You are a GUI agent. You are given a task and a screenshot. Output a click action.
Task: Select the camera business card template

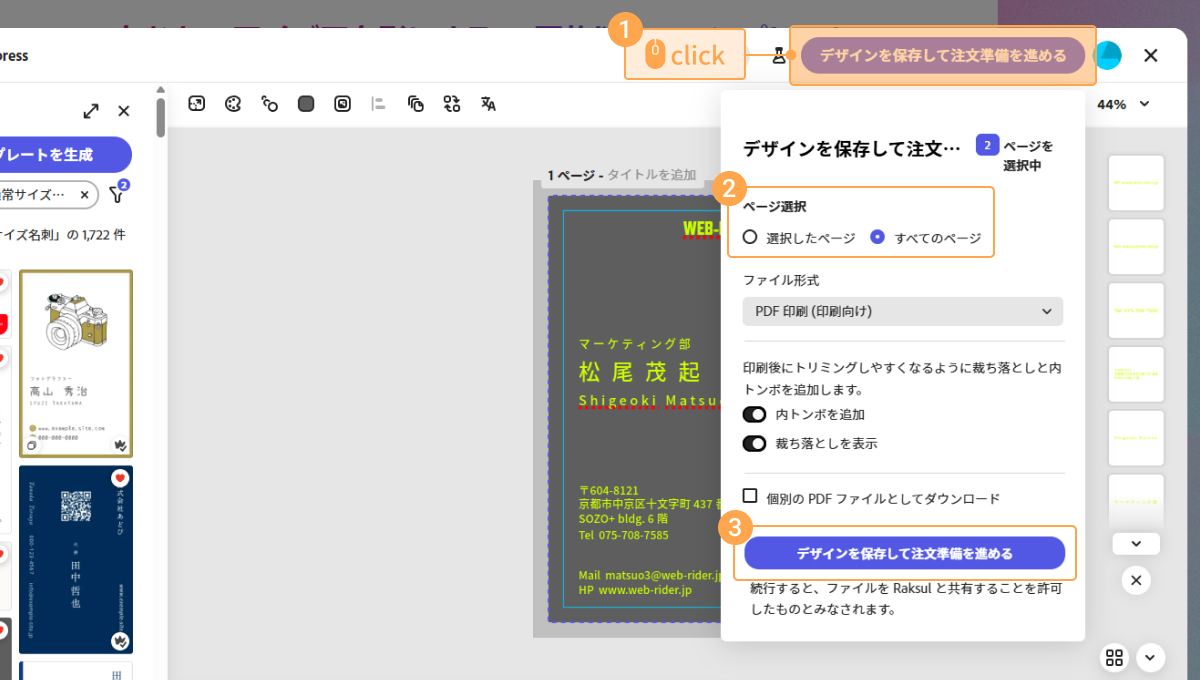pos(76,363)
